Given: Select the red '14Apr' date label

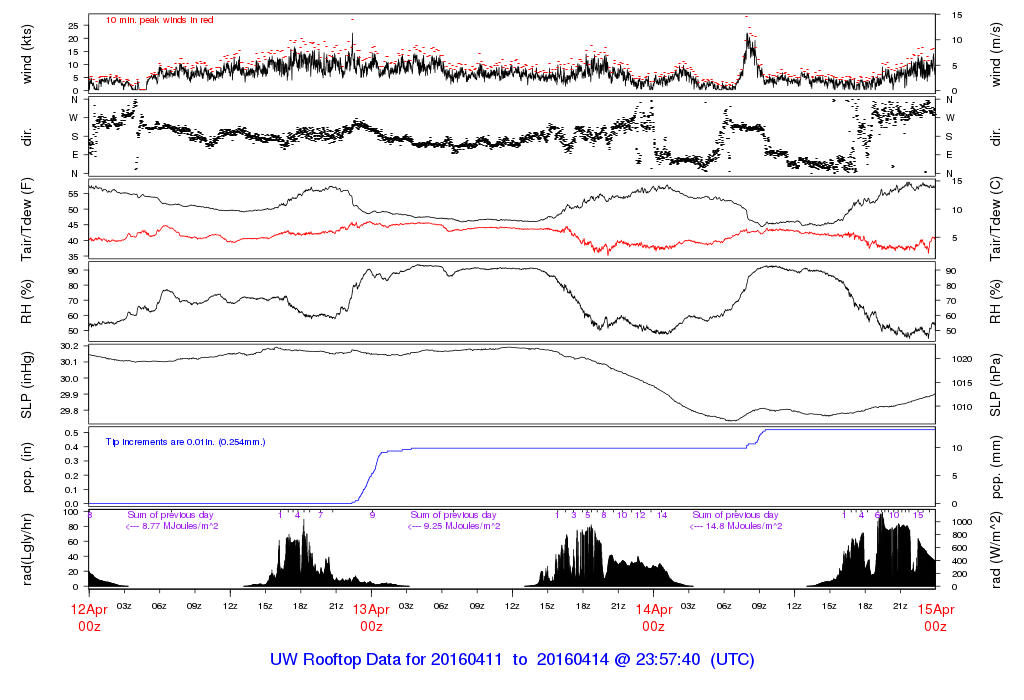Looking at the screenshot, I should [654, 609].
